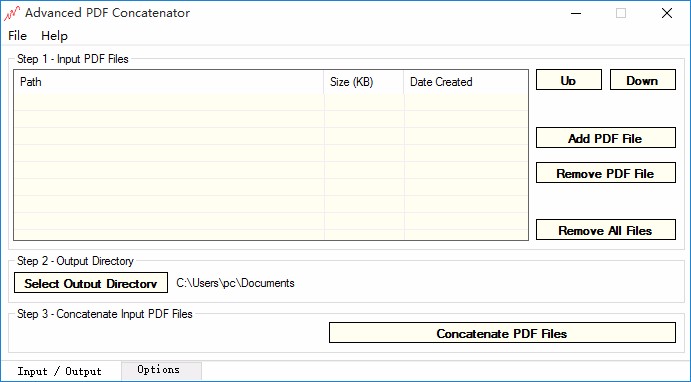Click Remove PDF File button
691x382 pixels.
coord(606,173)
